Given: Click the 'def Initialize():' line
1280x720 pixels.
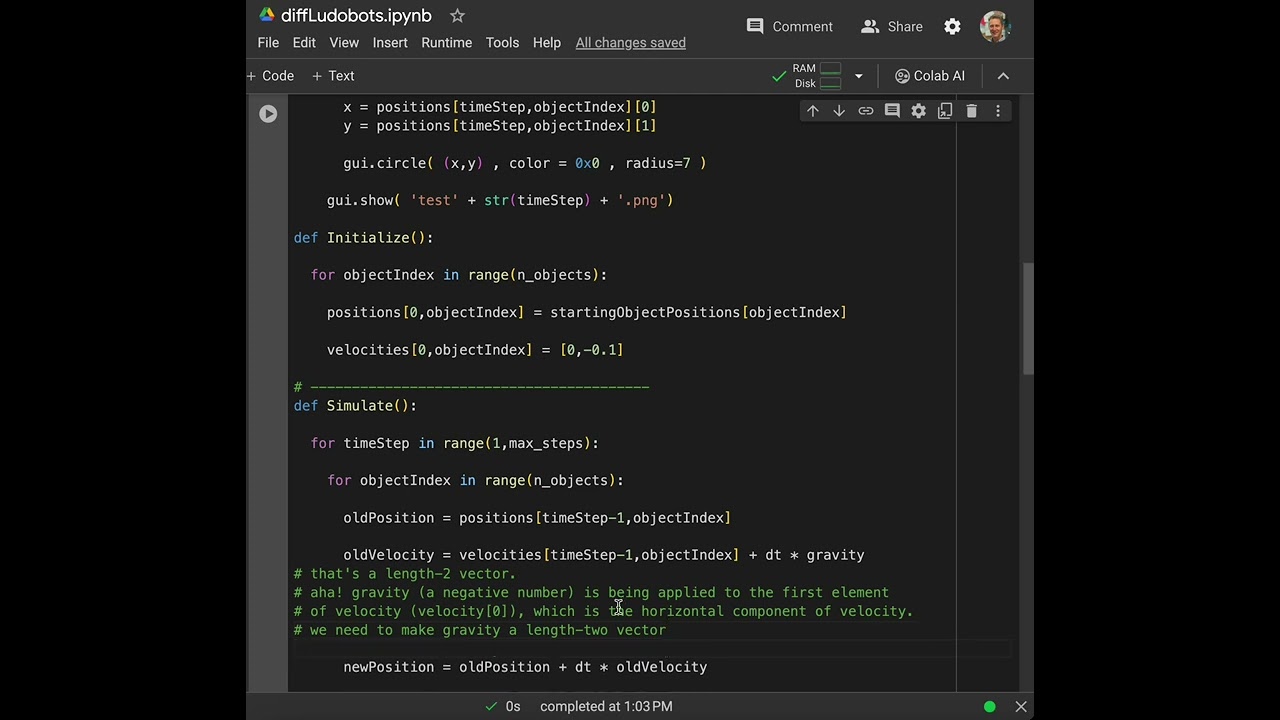Looking at the screenshot, I should click(x=363, y=238).
